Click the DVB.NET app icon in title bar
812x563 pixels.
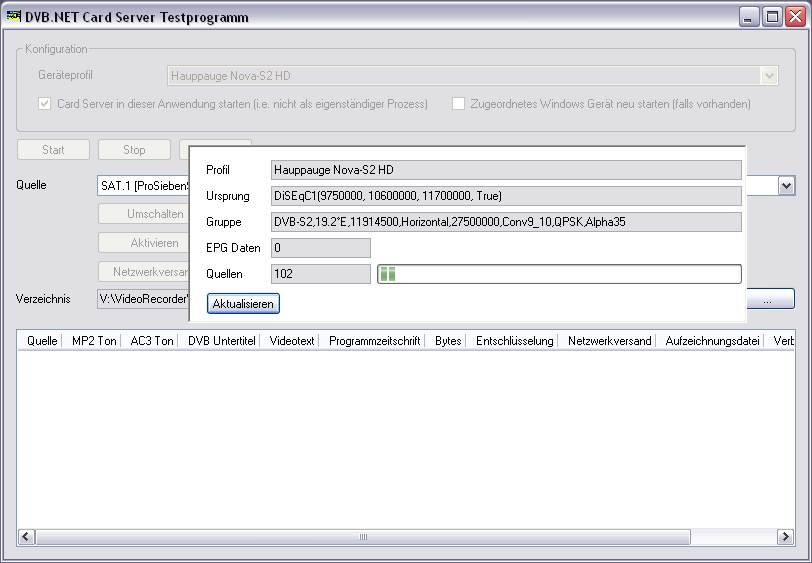click(x=14, y=17)
